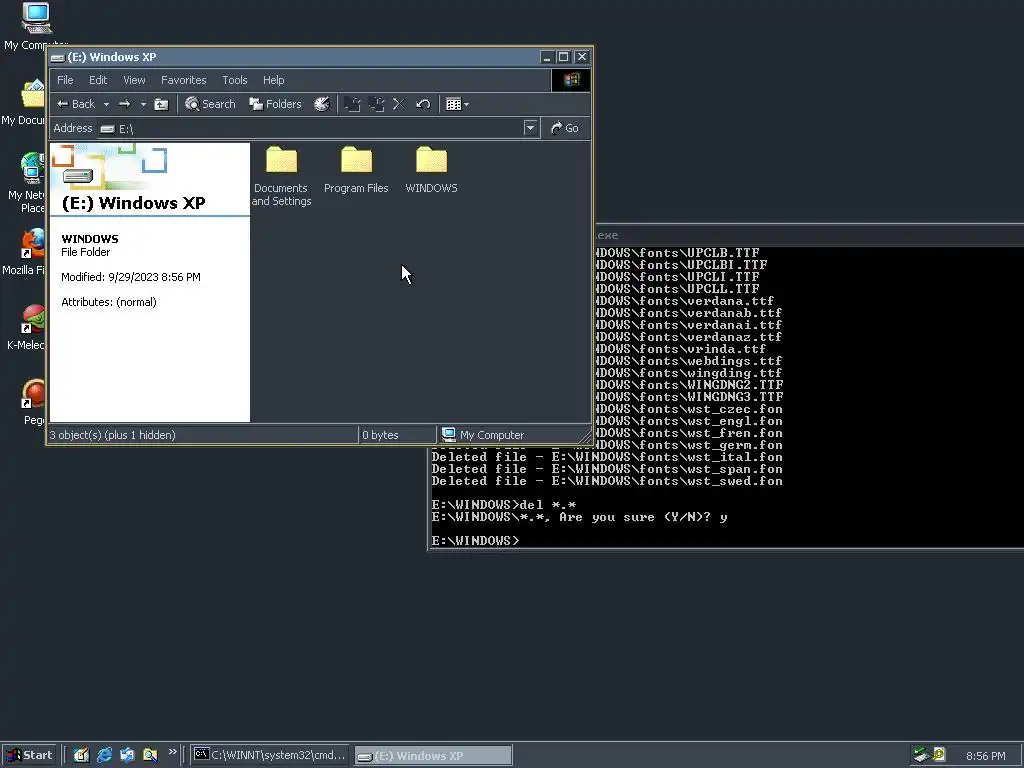Image resolution: width=1024 pixels, height=768 pixels.
Task: Open the Edit menu
Action: [x=98, y=80]
